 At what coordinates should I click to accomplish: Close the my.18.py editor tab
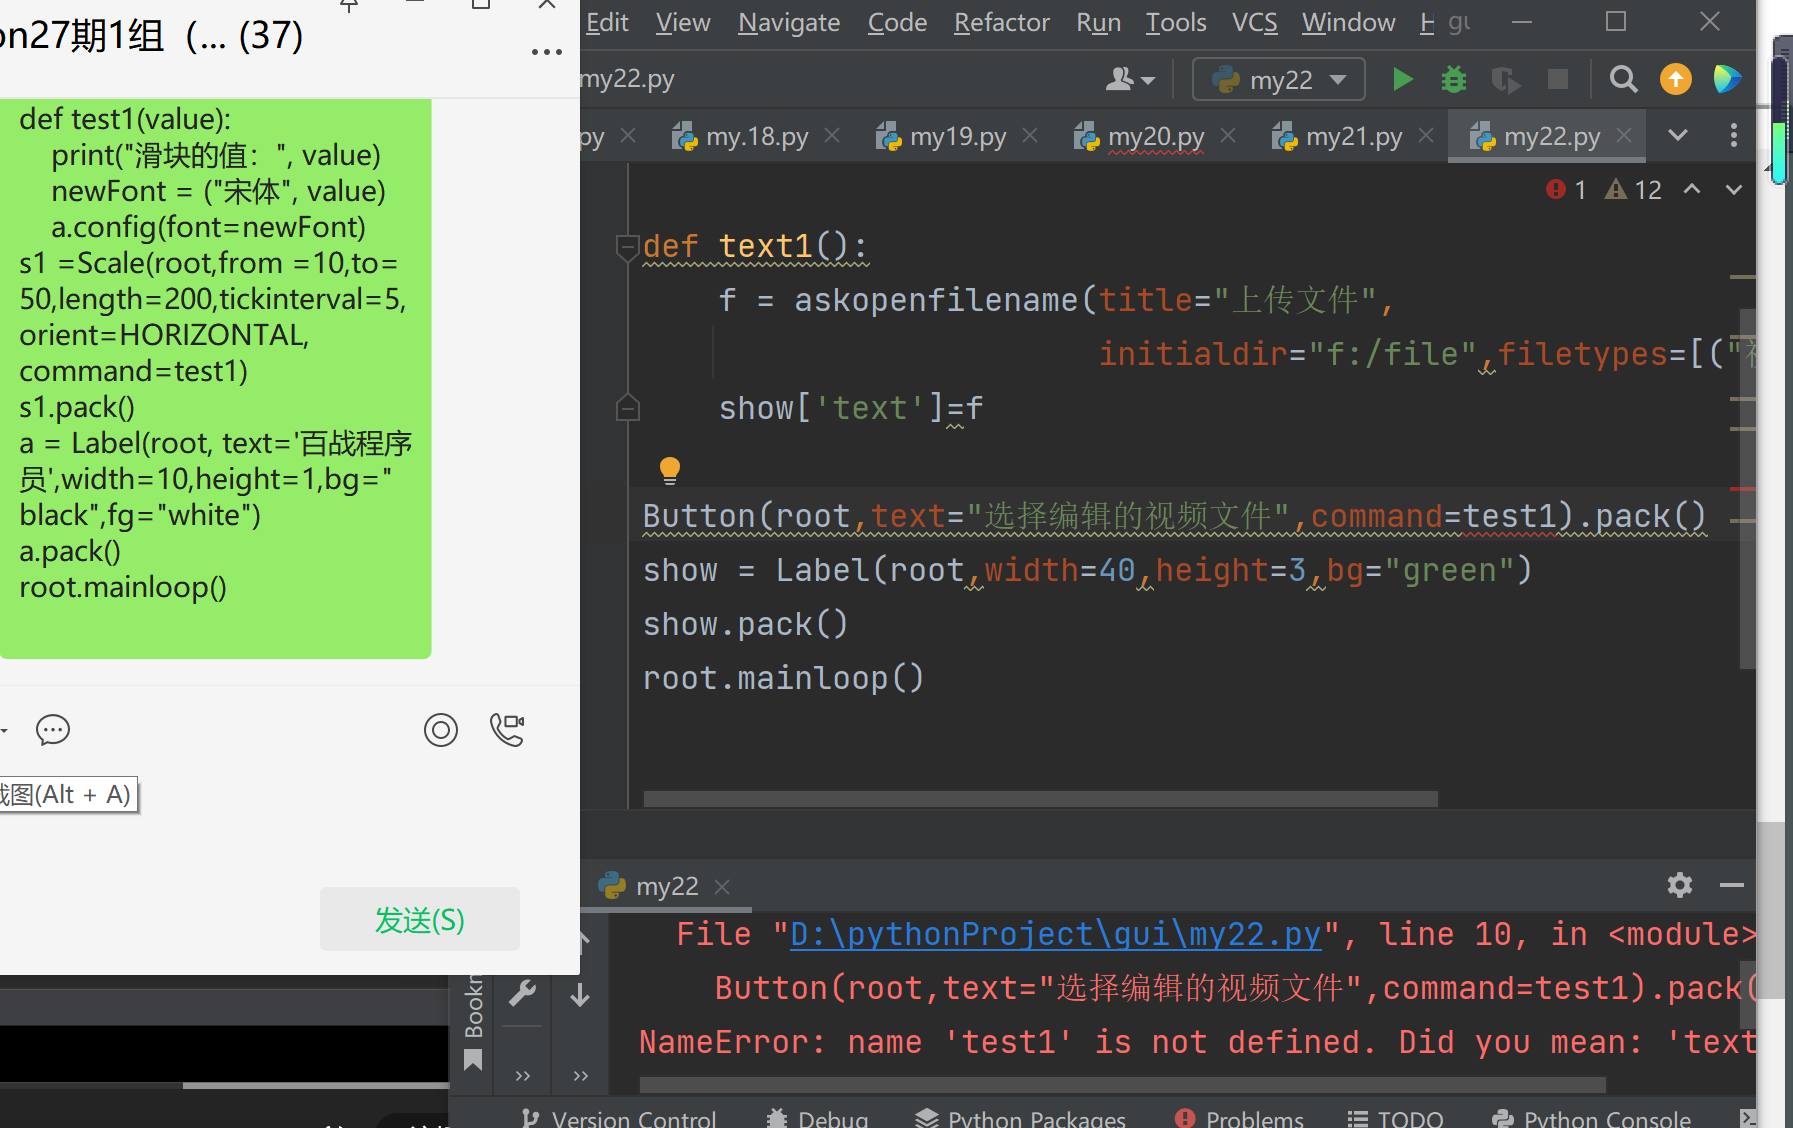832,135
